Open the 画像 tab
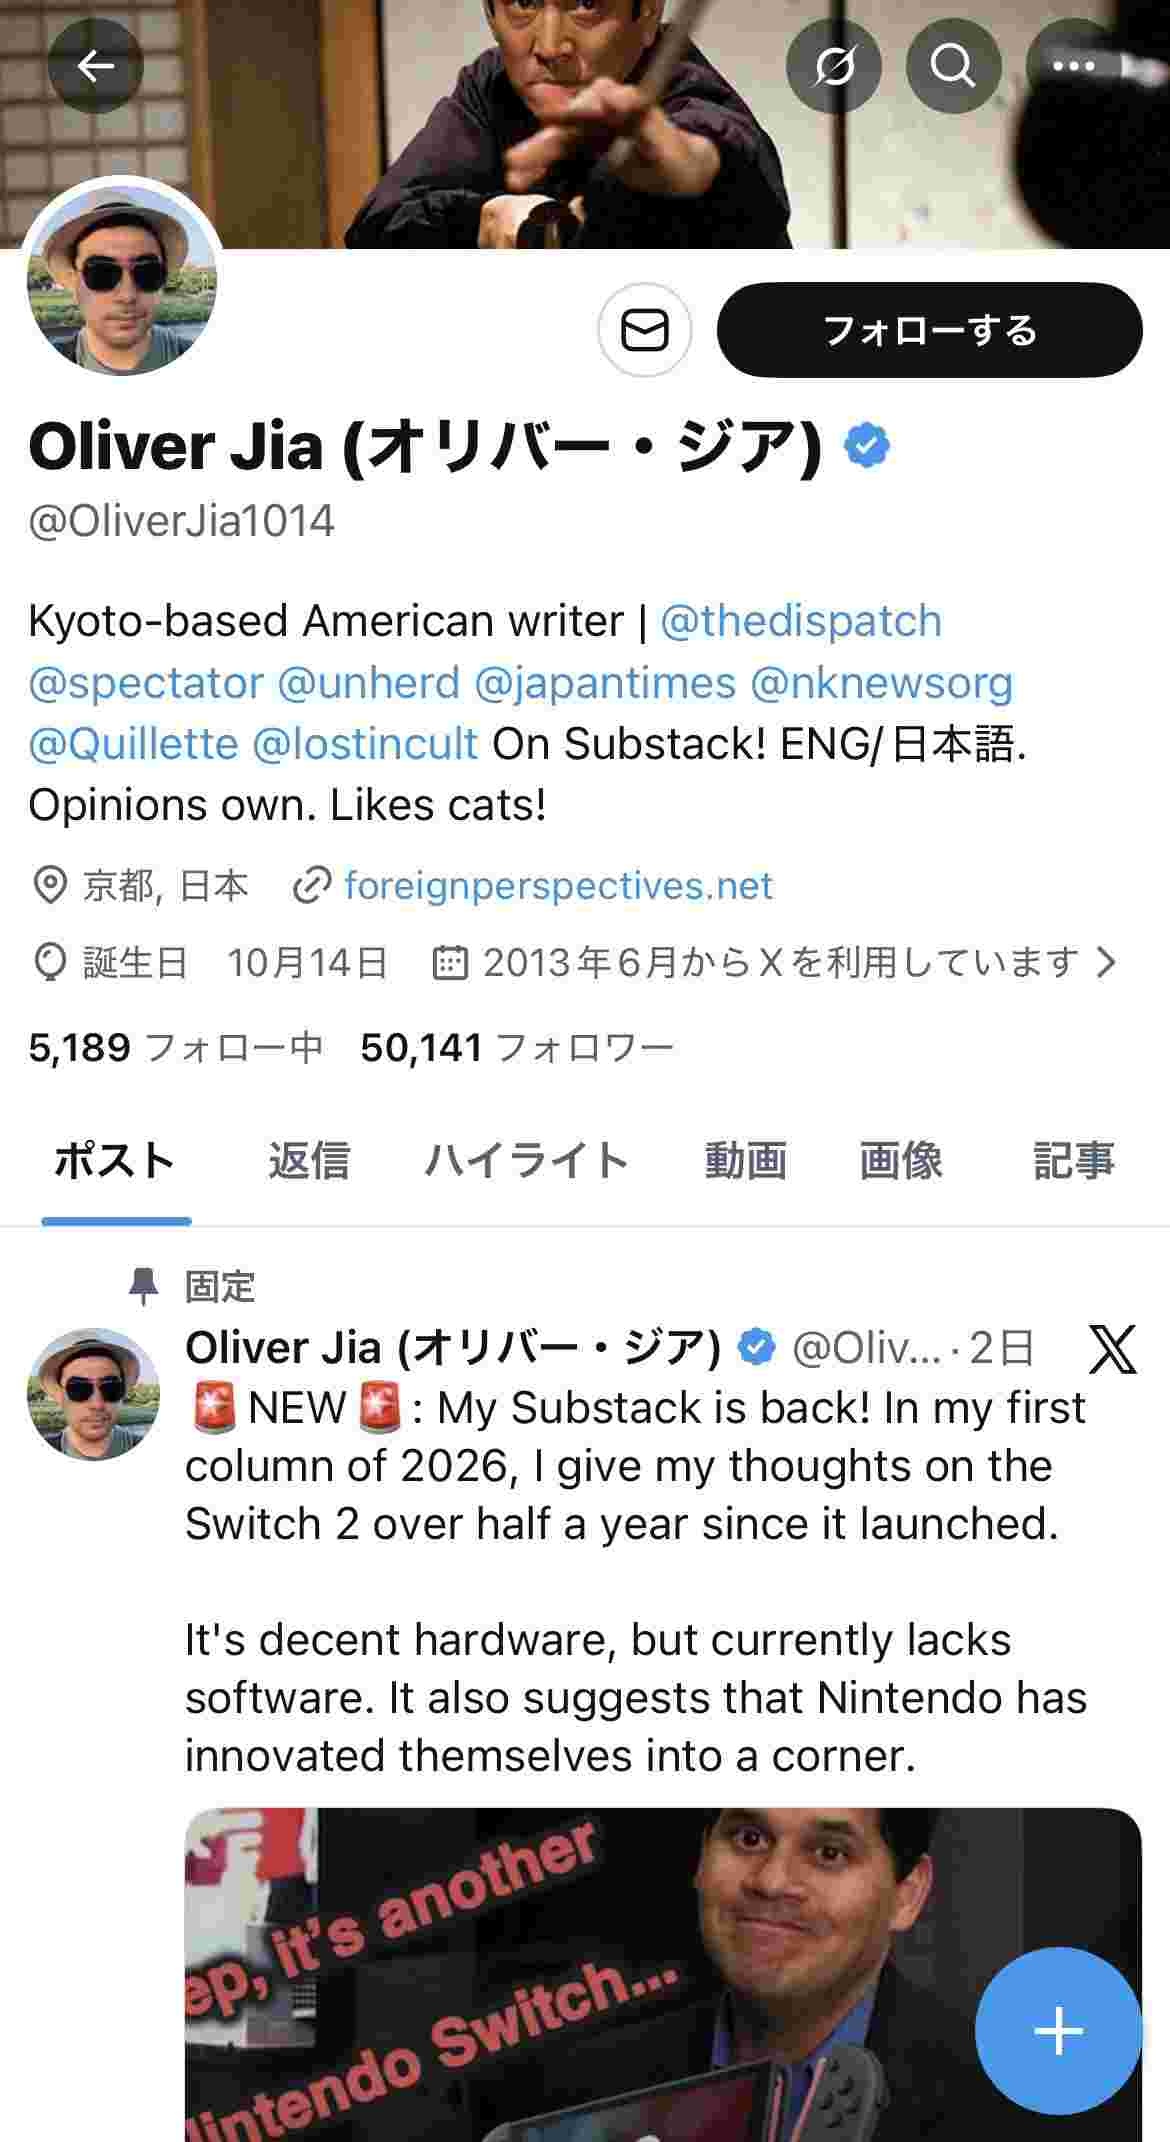The image size is (1170, 2142). click(901, 1161)
